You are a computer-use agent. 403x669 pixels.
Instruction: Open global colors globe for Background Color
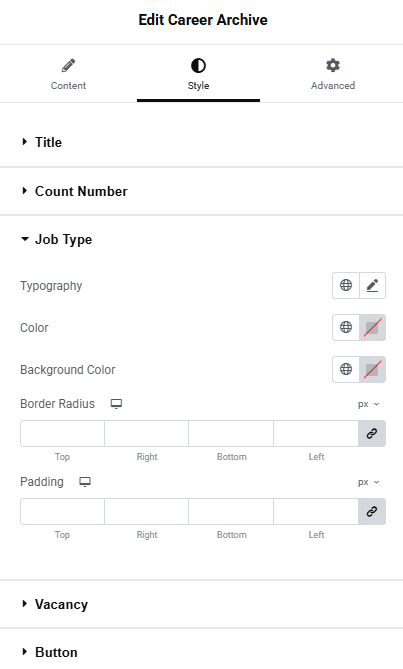[346, 369]
